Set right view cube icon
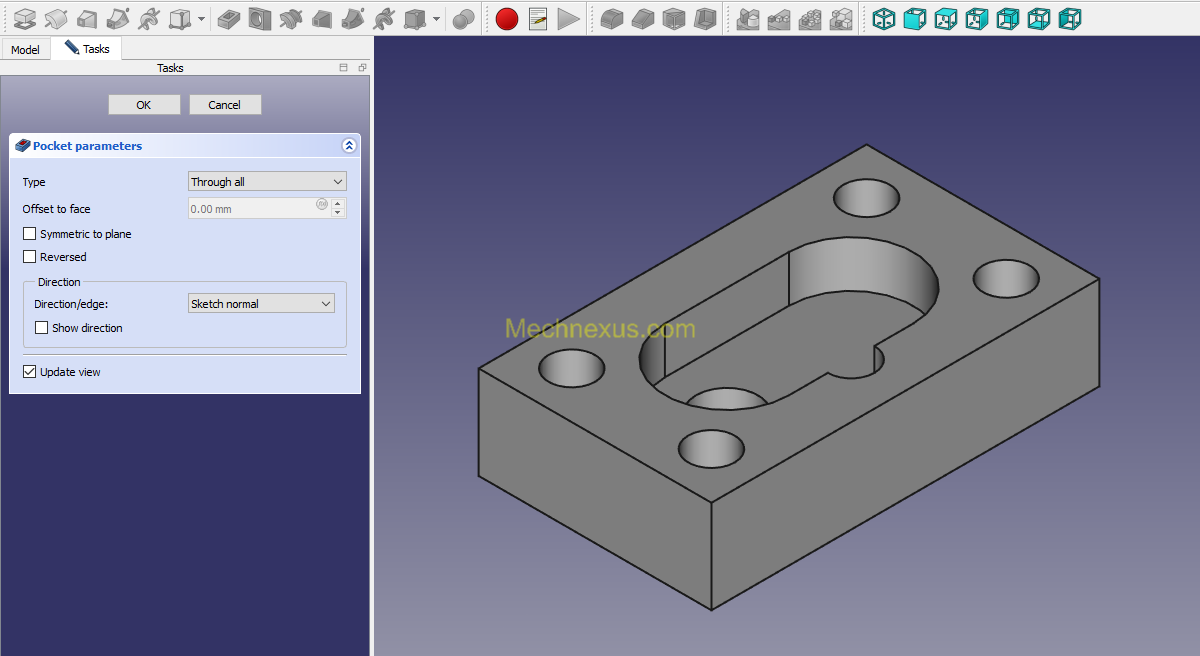 click(977, 18)
